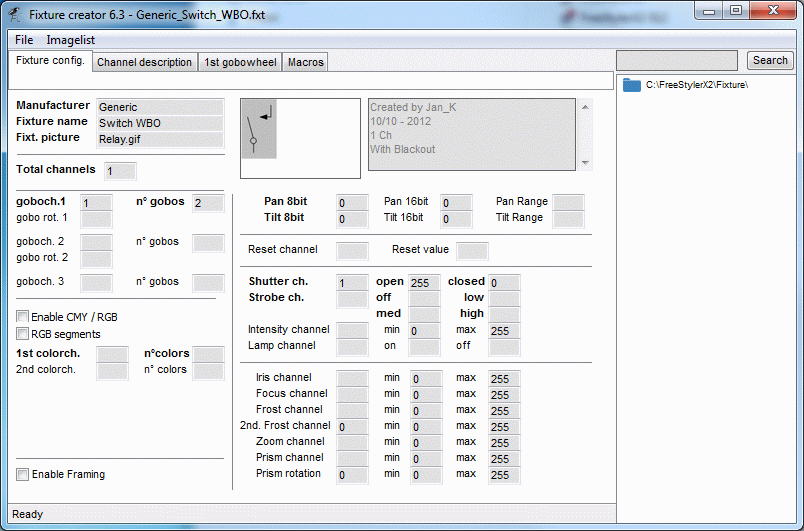Screen dimensions: 804x531
Task: Click the Lamp on value field
Action: click(425, 348)
